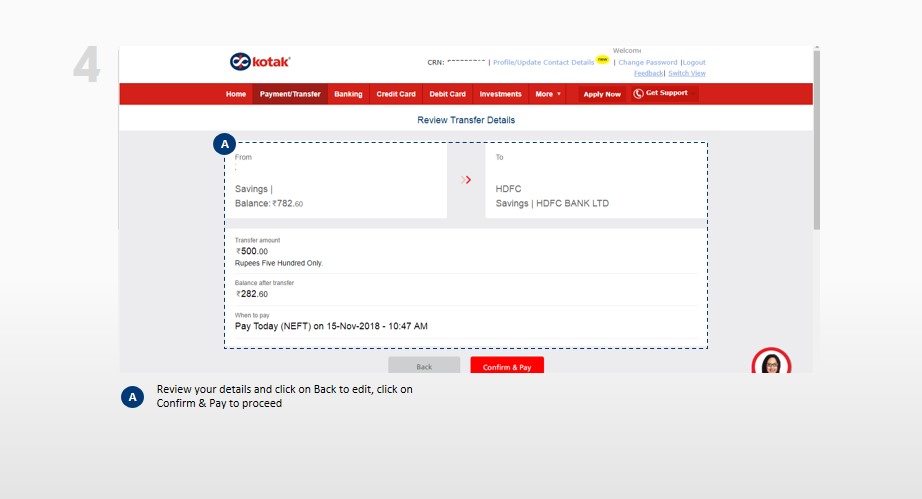This screenshot has height=499, width=922.
Task: Open Profile/Update Contact Details link
Action: coord(543,62)
